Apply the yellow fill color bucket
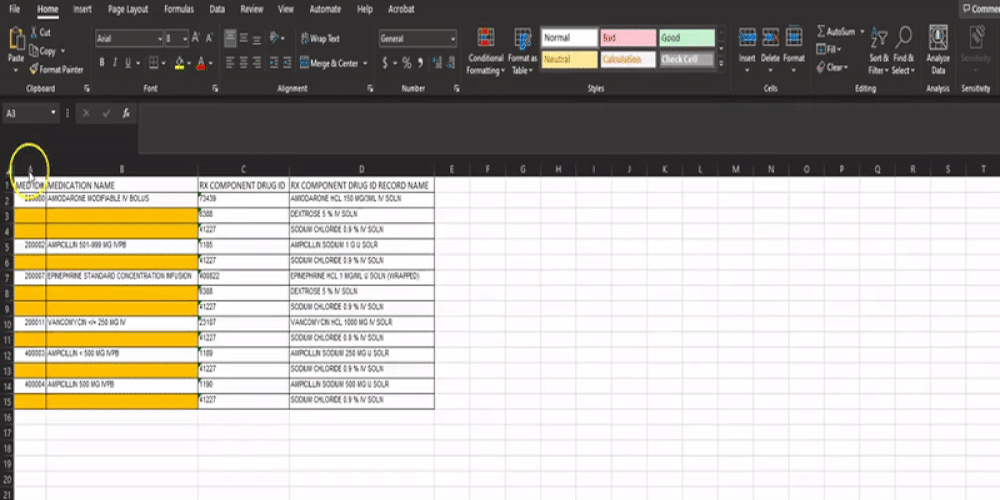The image size is (1000, 500). (180, 62)
